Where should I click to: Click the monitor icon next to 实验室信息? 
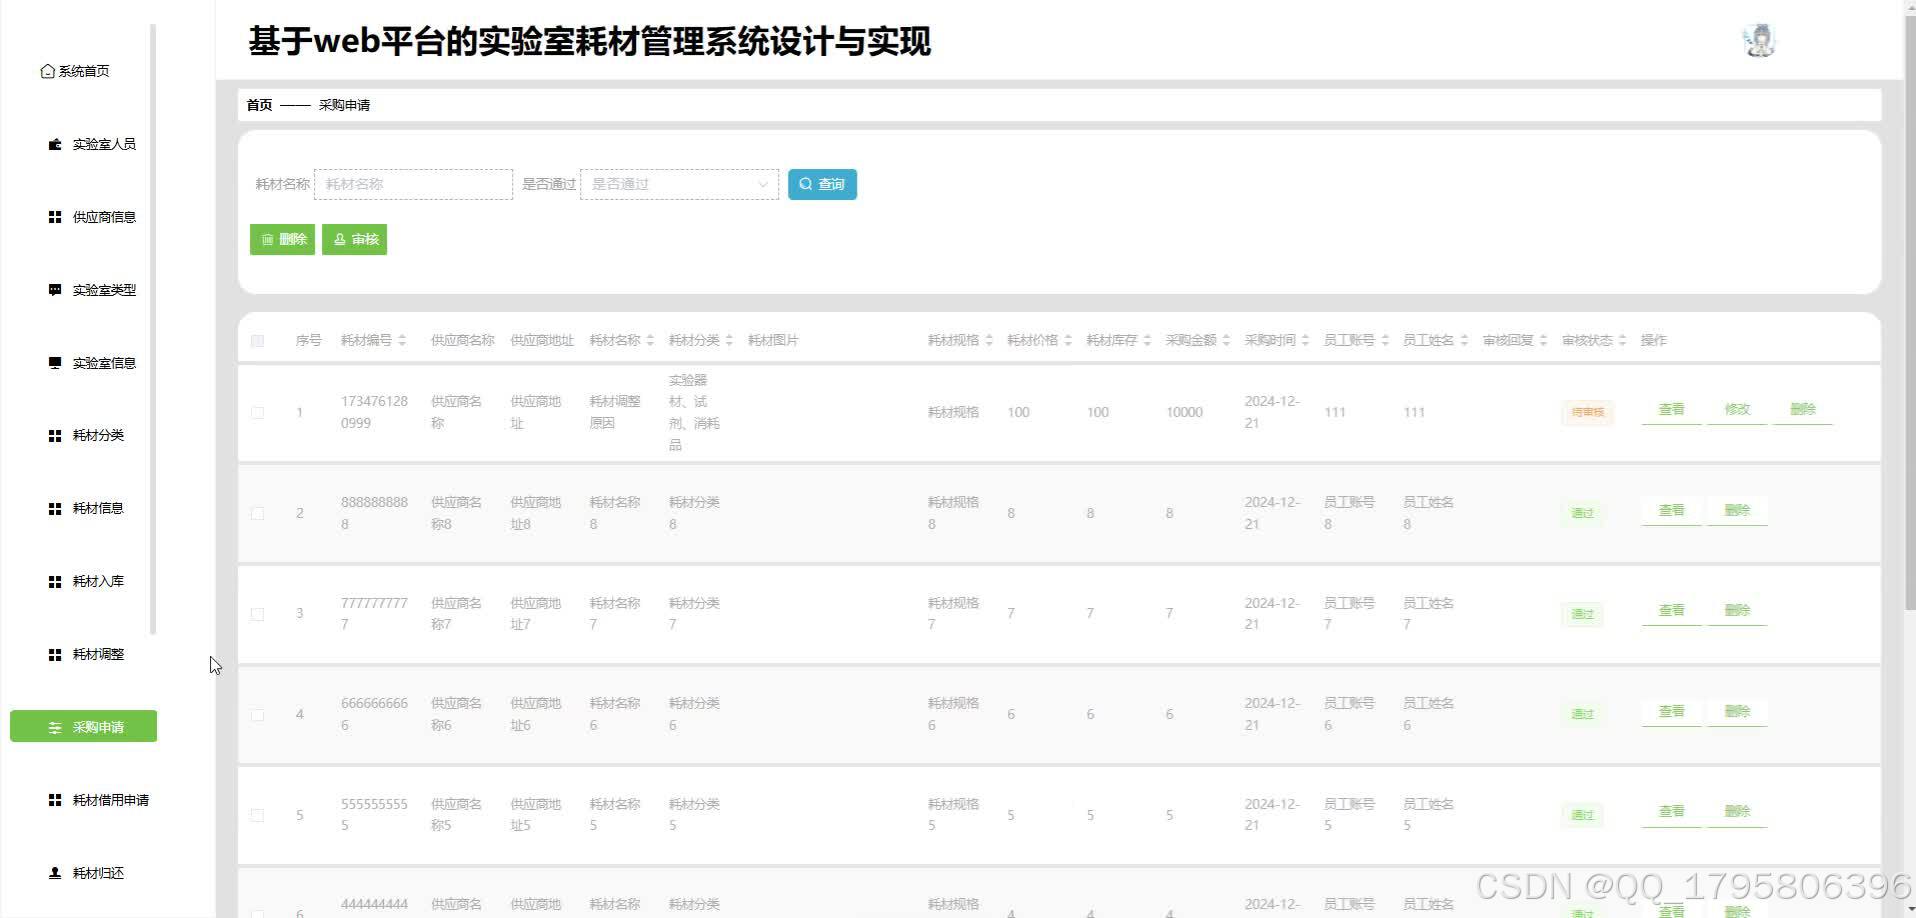point(55,363)
